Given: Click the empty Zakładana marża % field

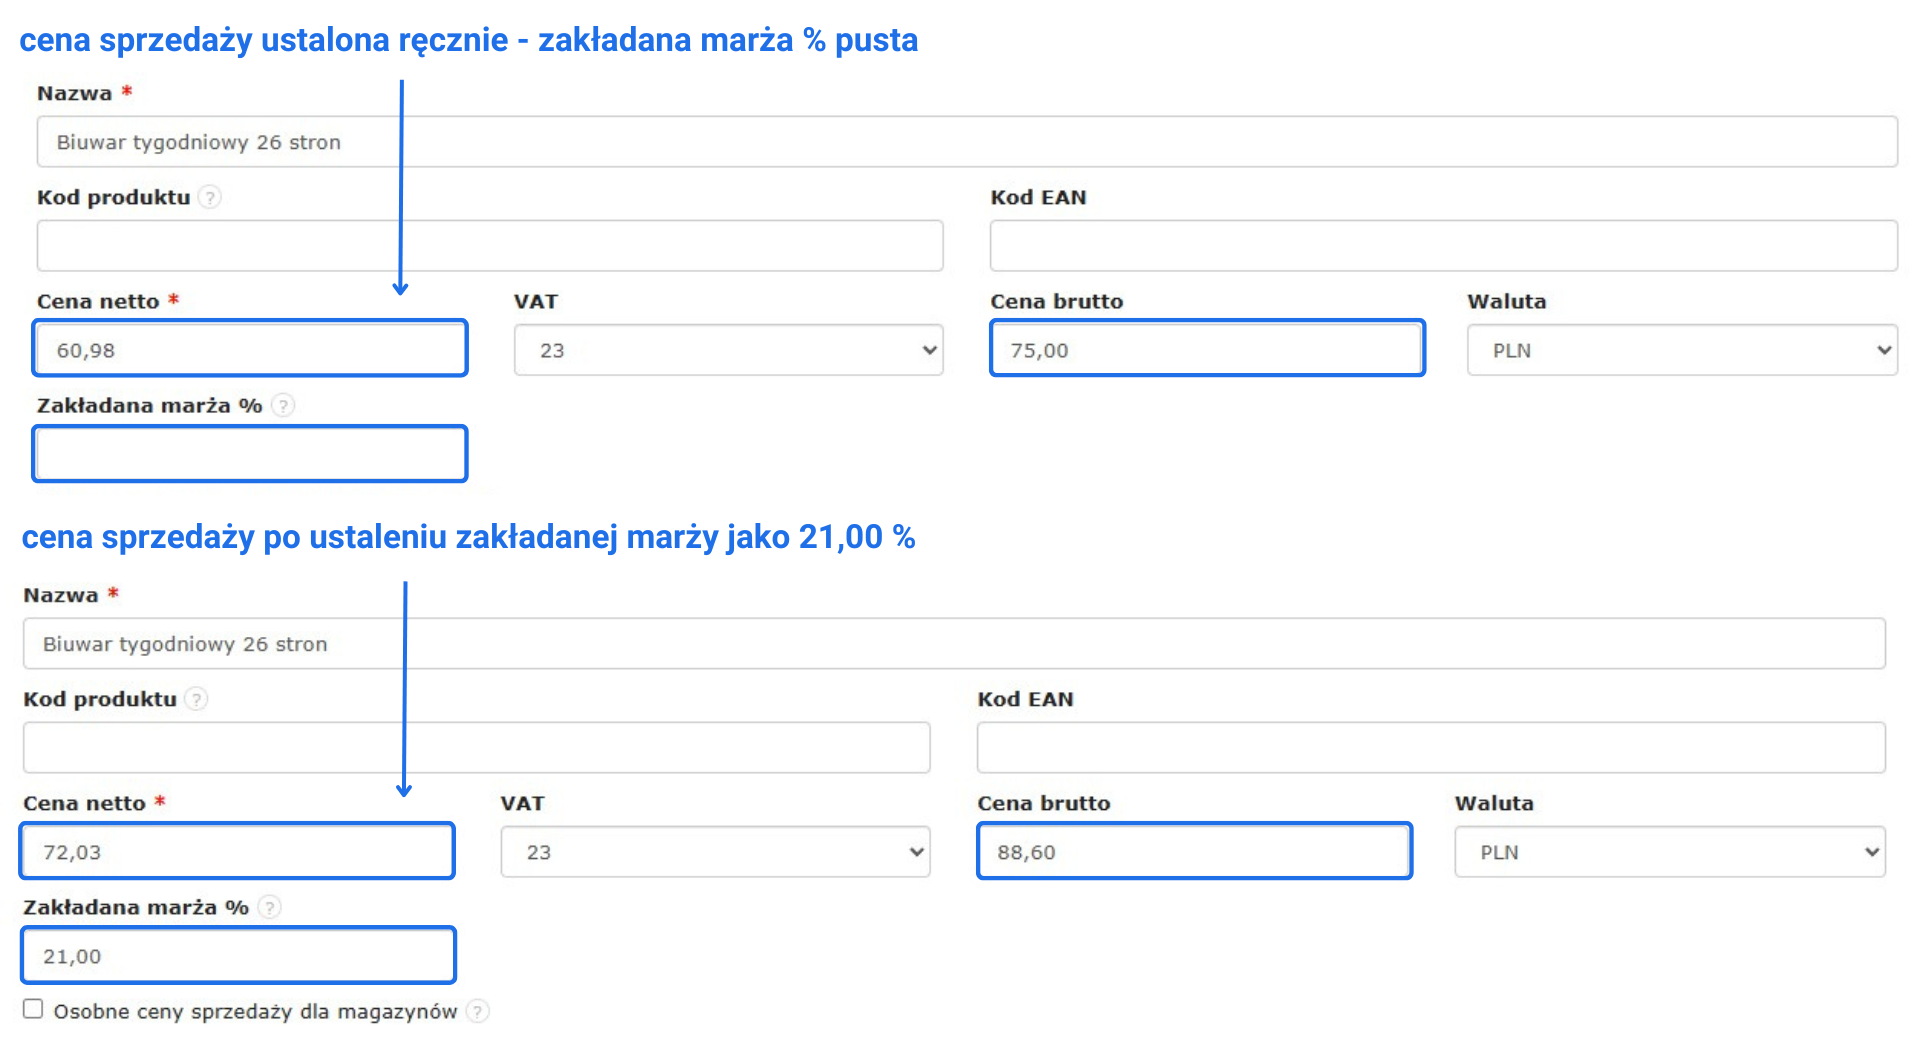Looking at the screenshot, I should tap(249, 453).
